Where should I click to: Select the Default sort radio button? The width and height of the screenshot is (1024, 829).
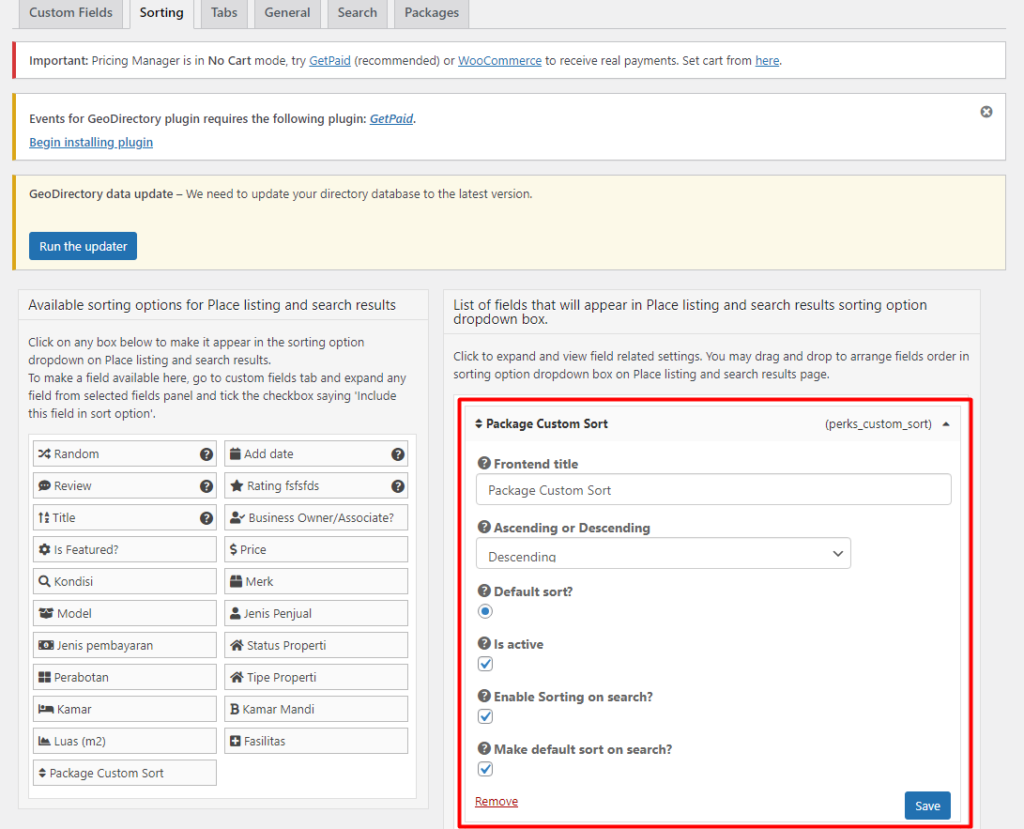485,611
